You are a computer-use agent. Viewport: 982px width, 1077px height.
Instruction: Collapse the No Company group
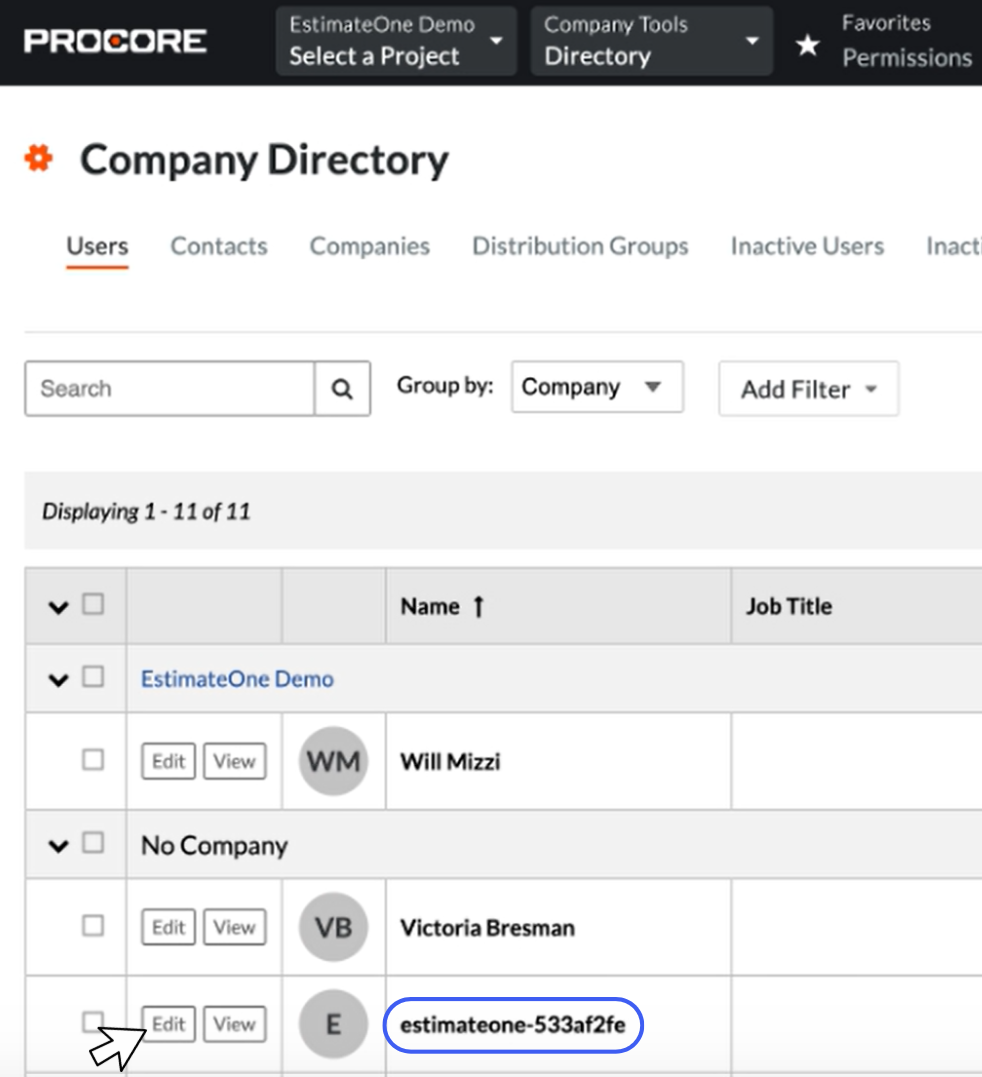(x=58, y=846)
